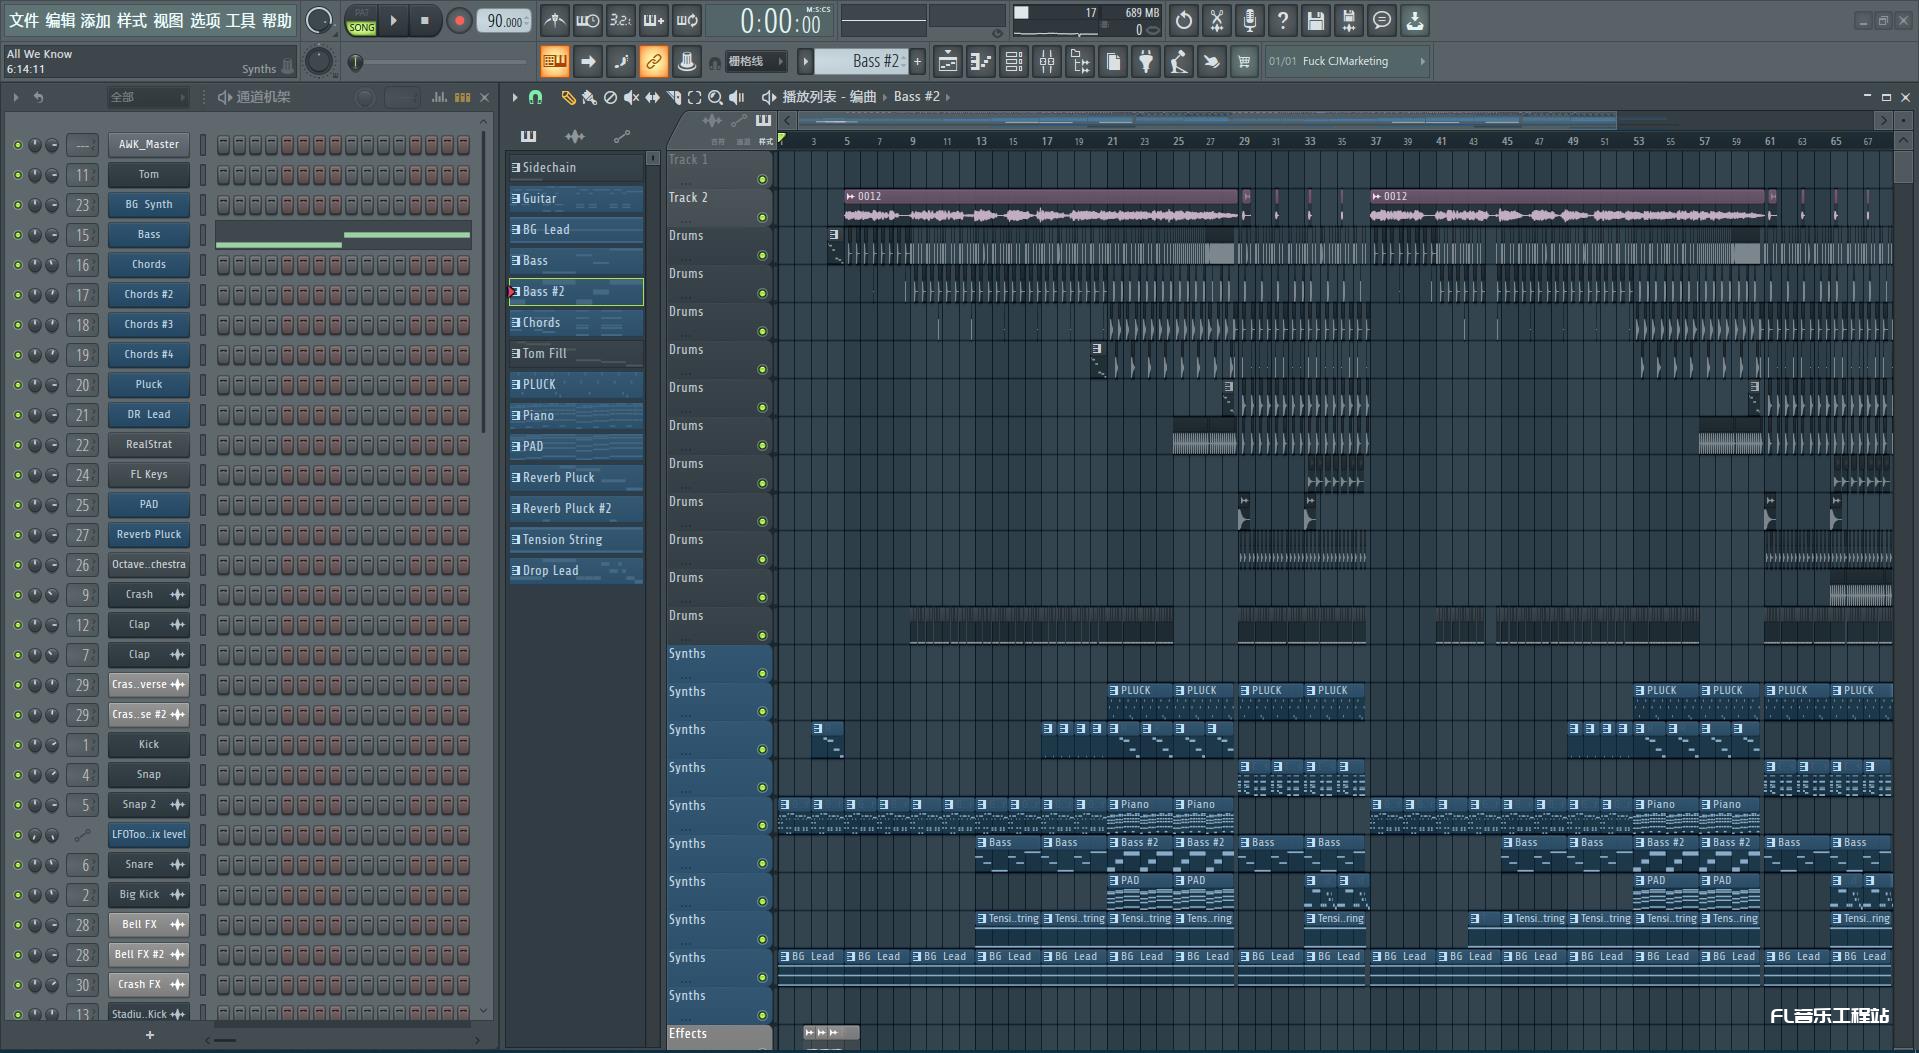1919x1053 pixels.
Task: Open the content library cart icon
Action: 1244,62
